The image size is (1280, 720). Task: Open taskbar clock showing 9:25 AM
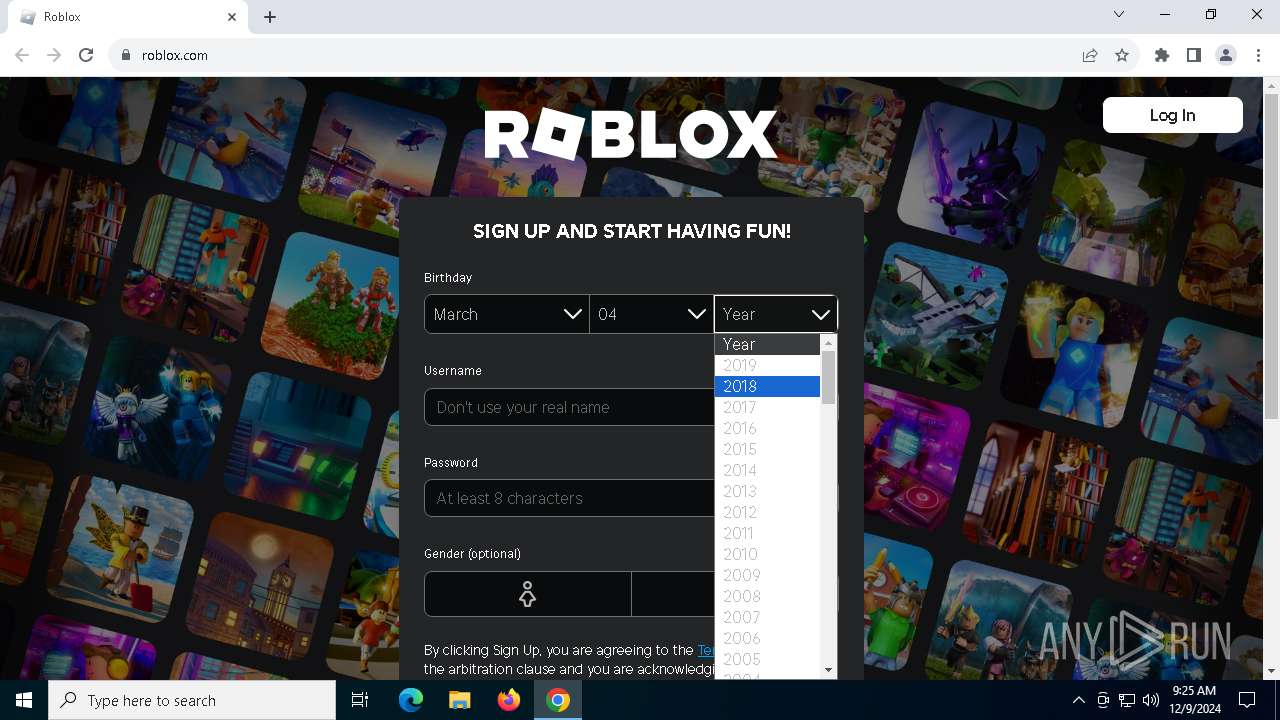pyautogui.click(x=1193, y=700)
